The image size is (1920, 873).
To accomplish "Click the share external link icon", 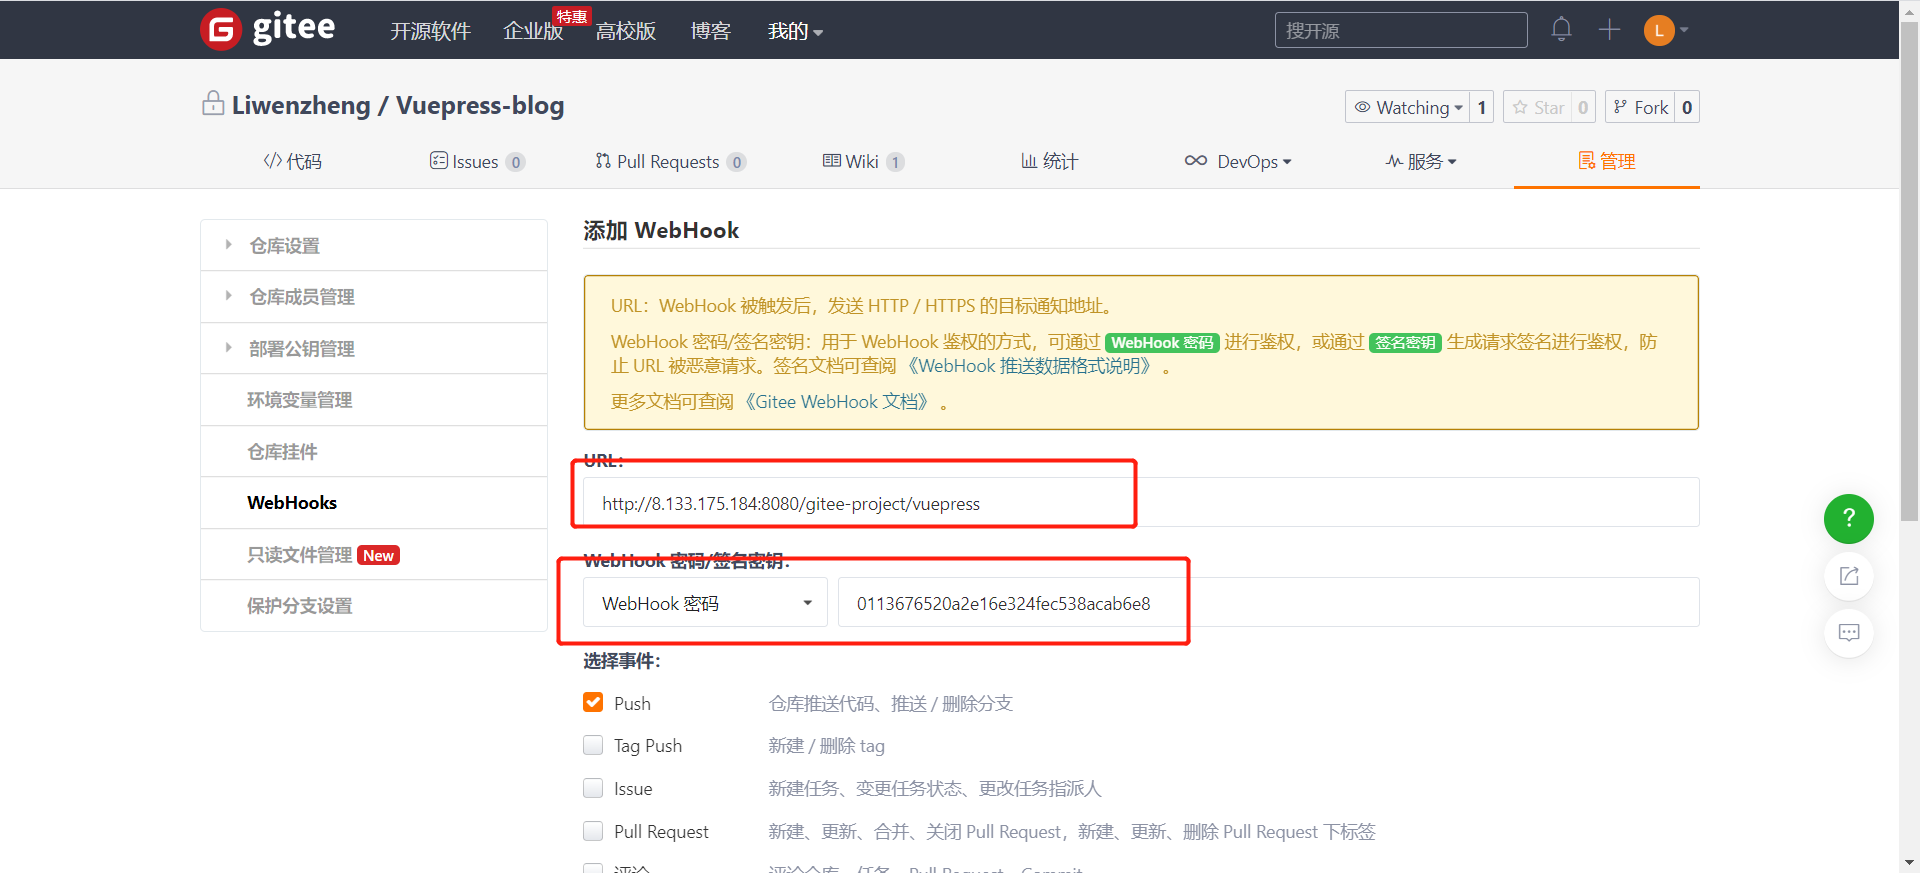I will (1849, 575).
